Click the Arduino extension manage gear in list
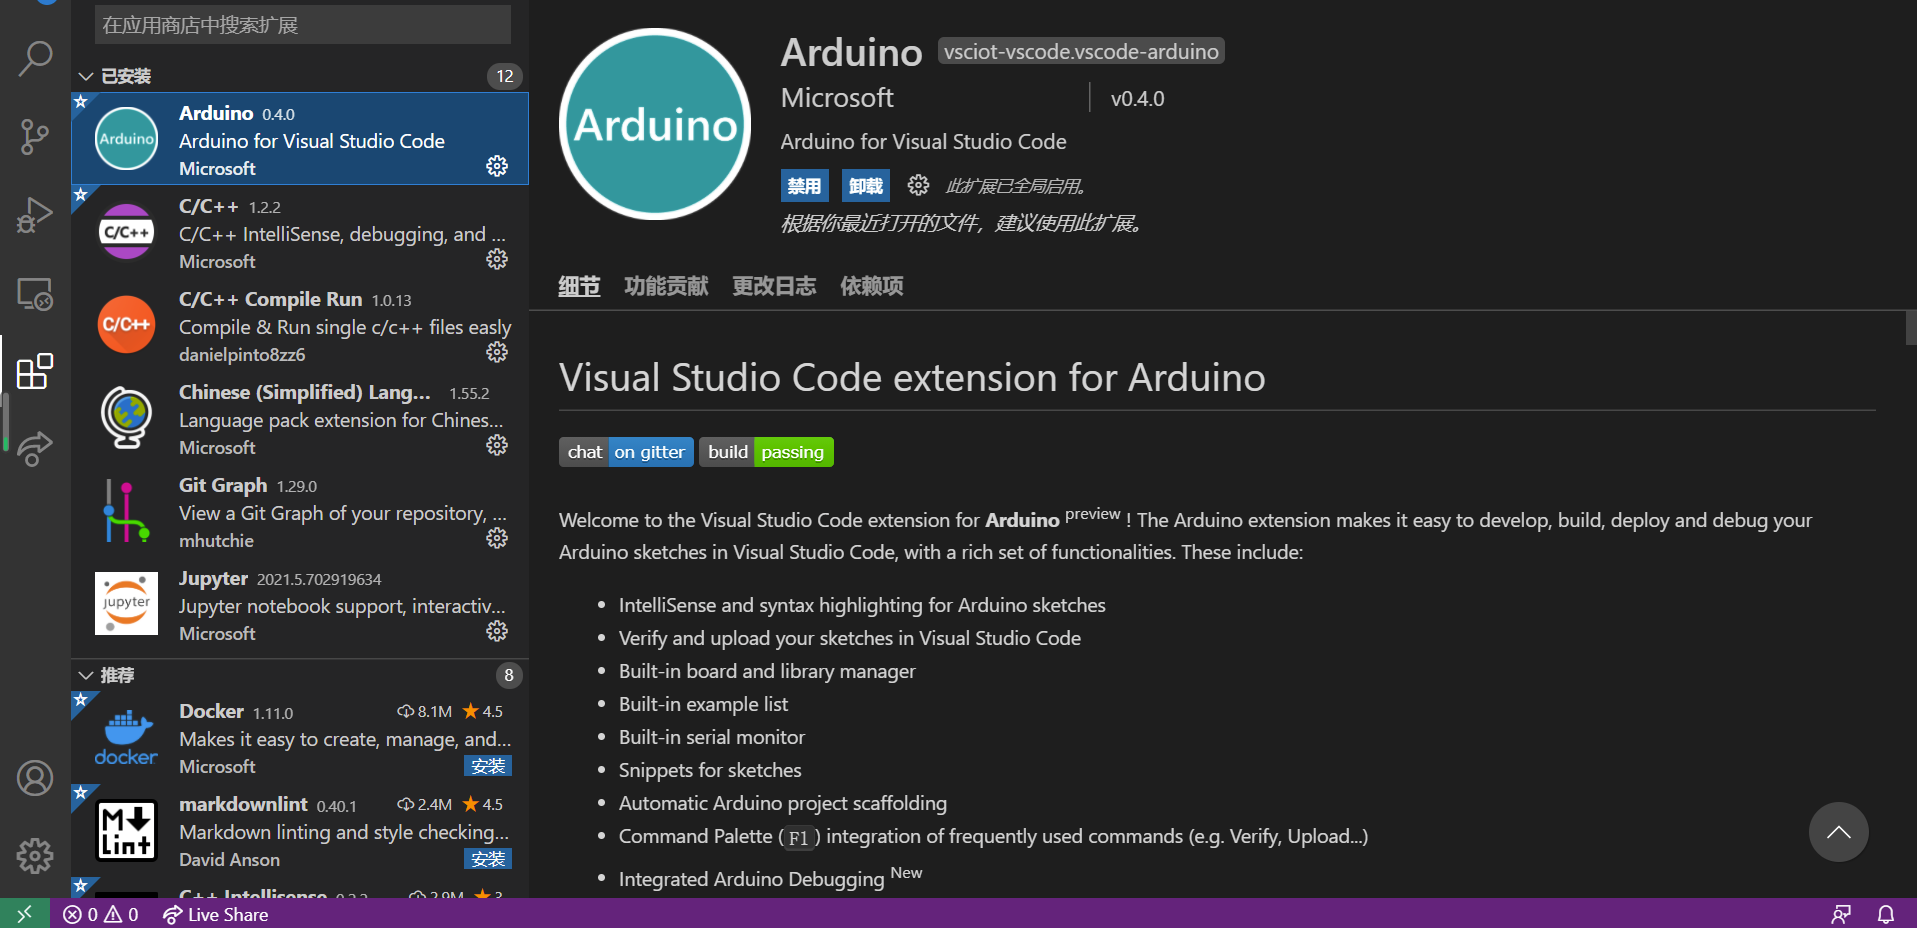The width and height of the screenshot is (1917, 928). click(x=497, y=166)
